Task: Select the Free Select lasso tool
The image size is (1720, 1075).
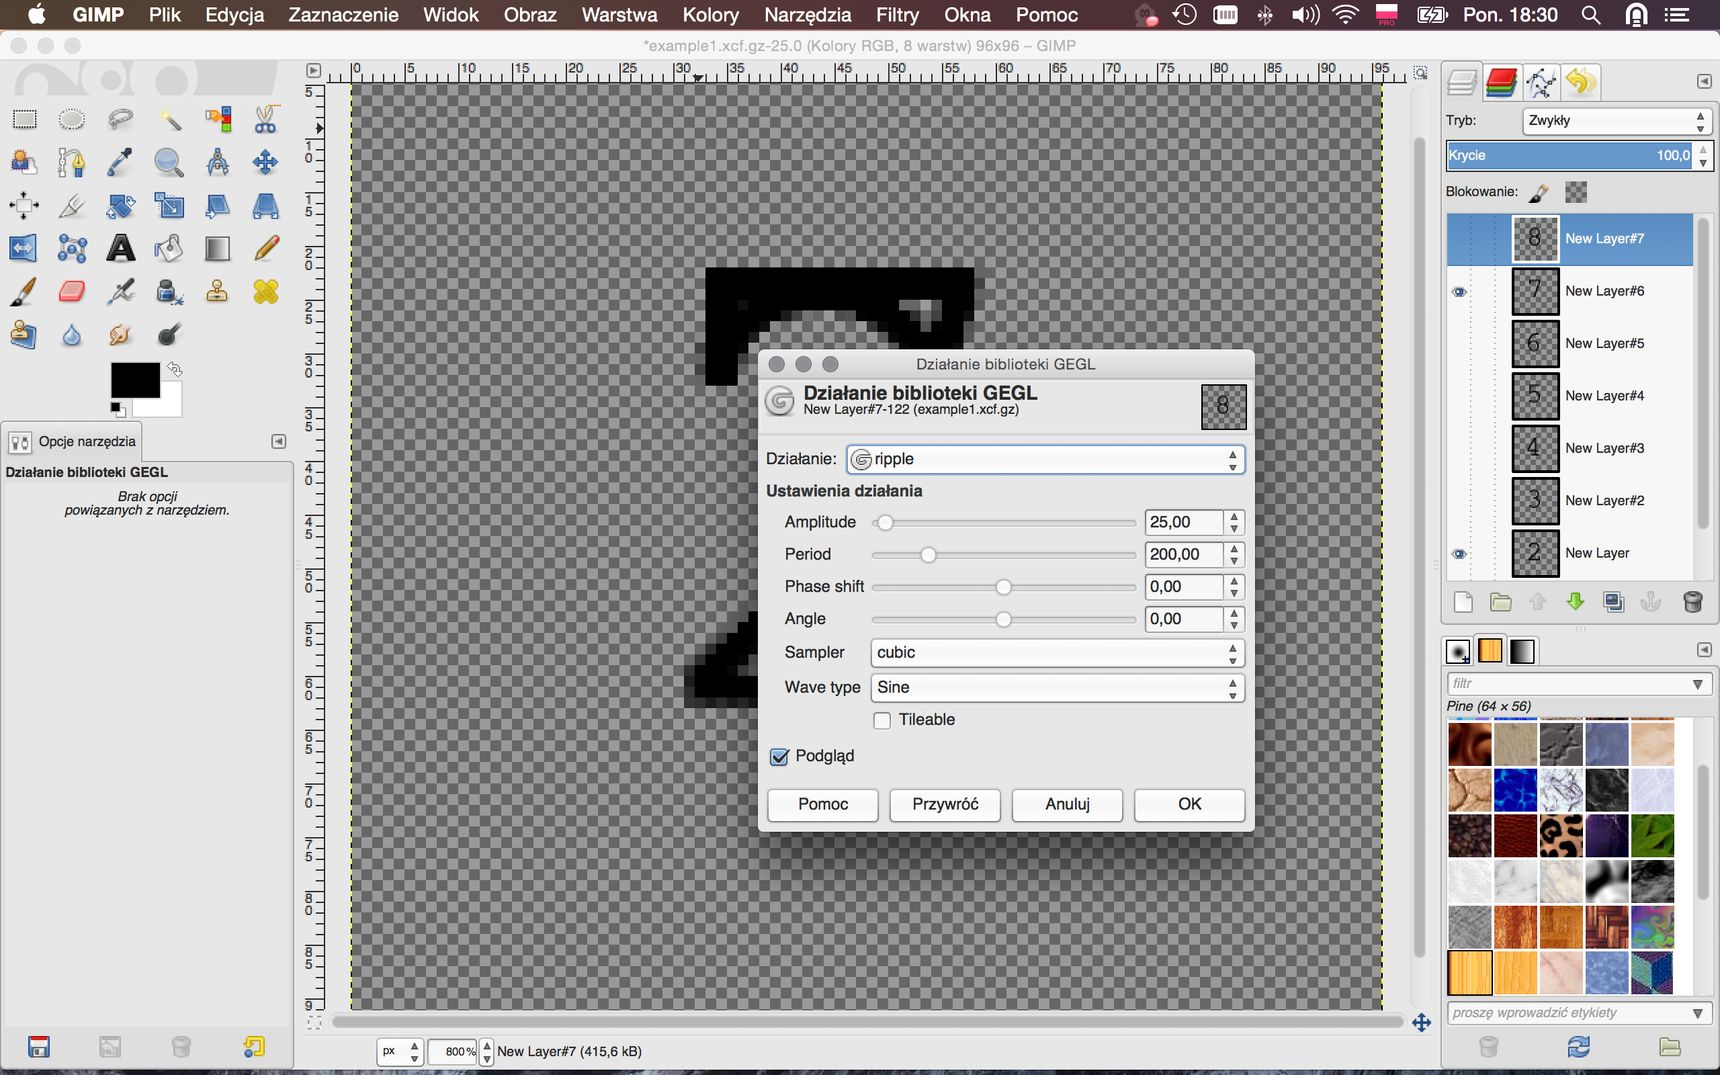Action: 121,120
